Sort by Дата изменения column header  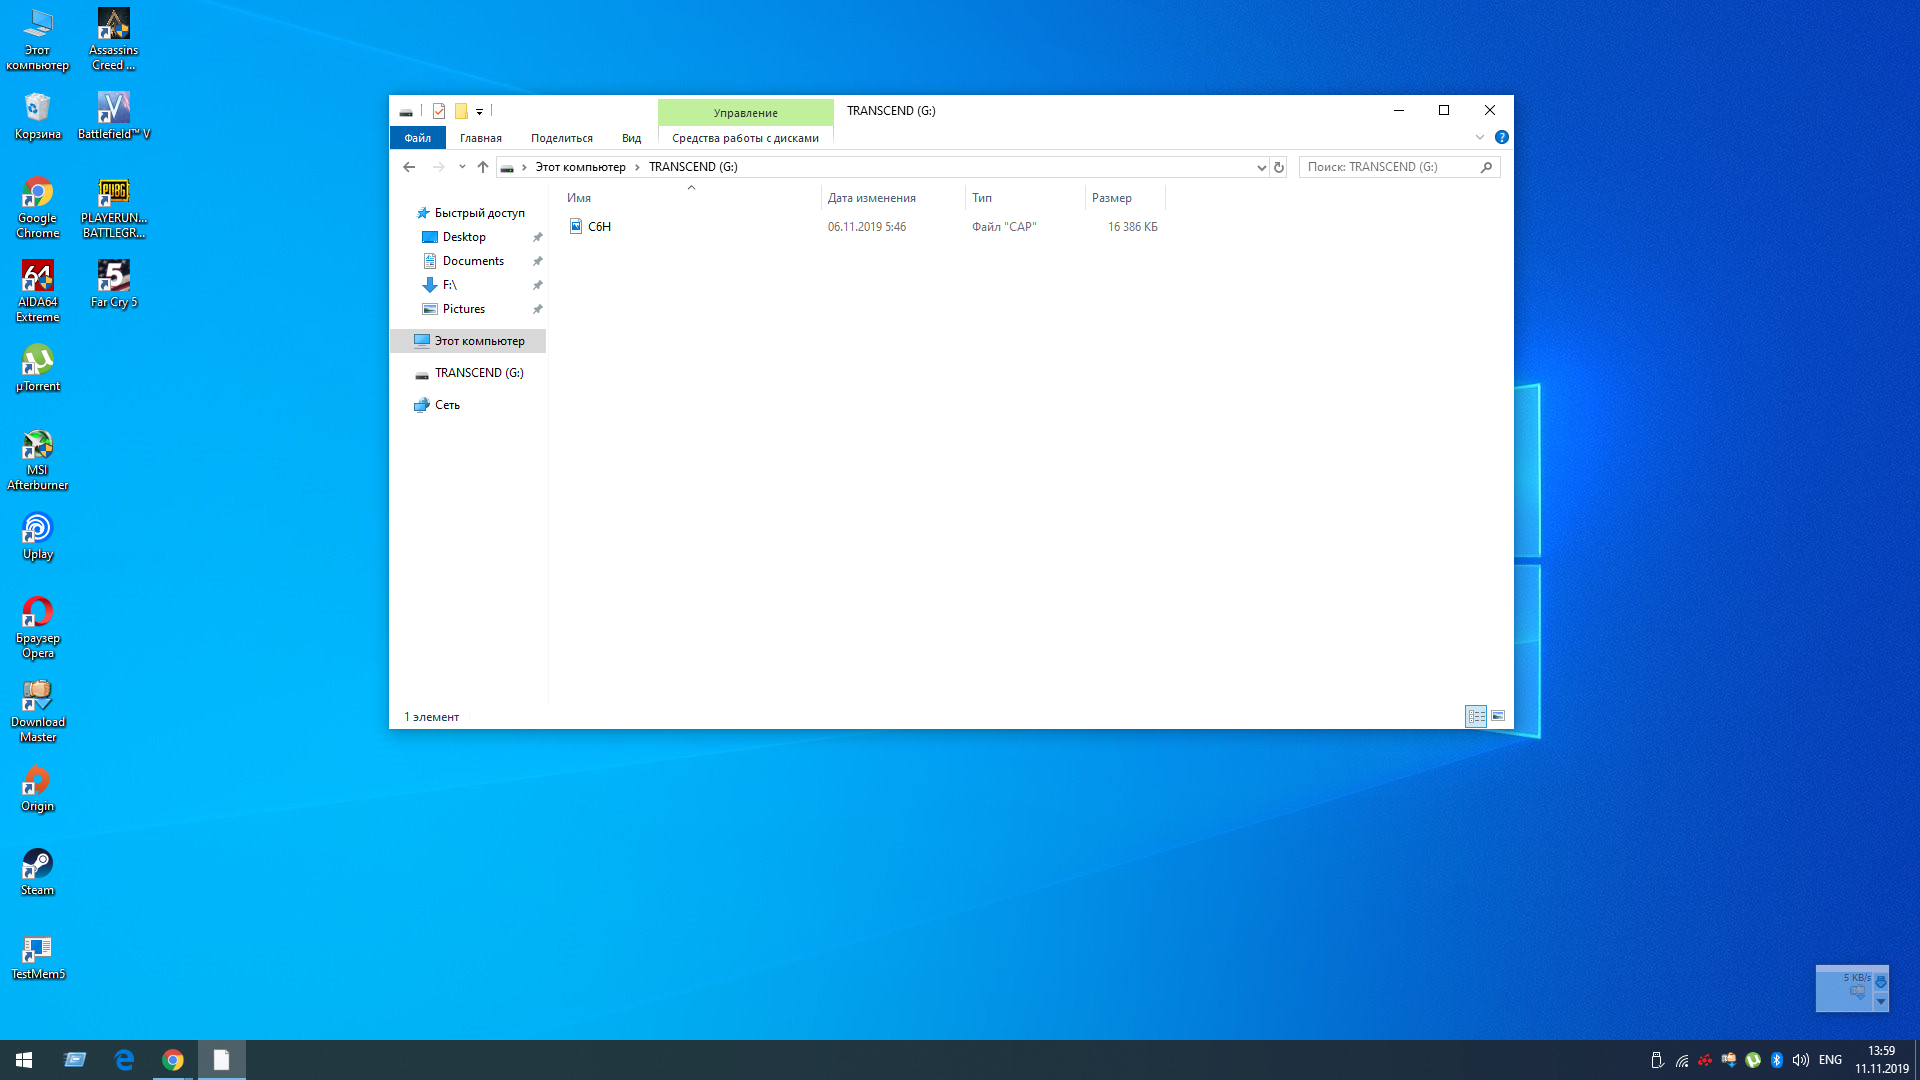tap(871, 198)
